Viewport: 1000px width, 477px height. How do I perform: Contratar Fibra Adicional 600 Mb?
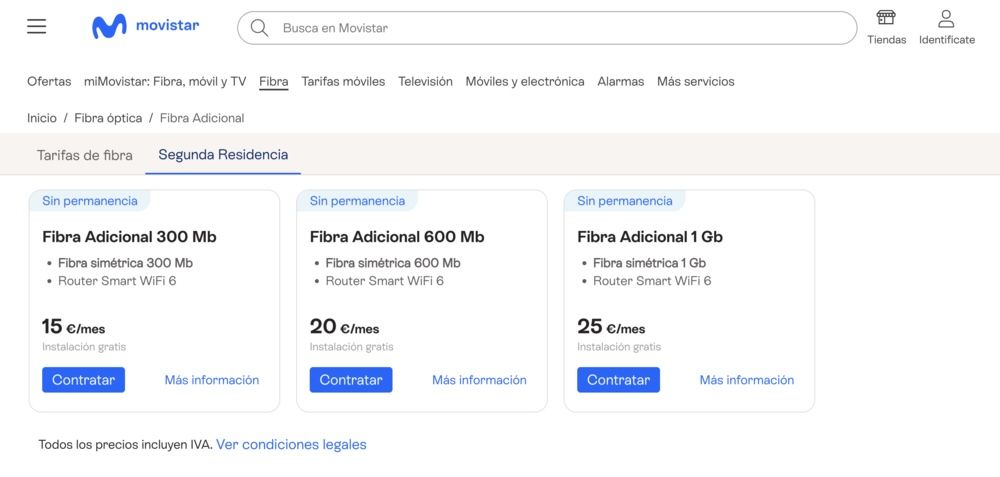[351, 380]
